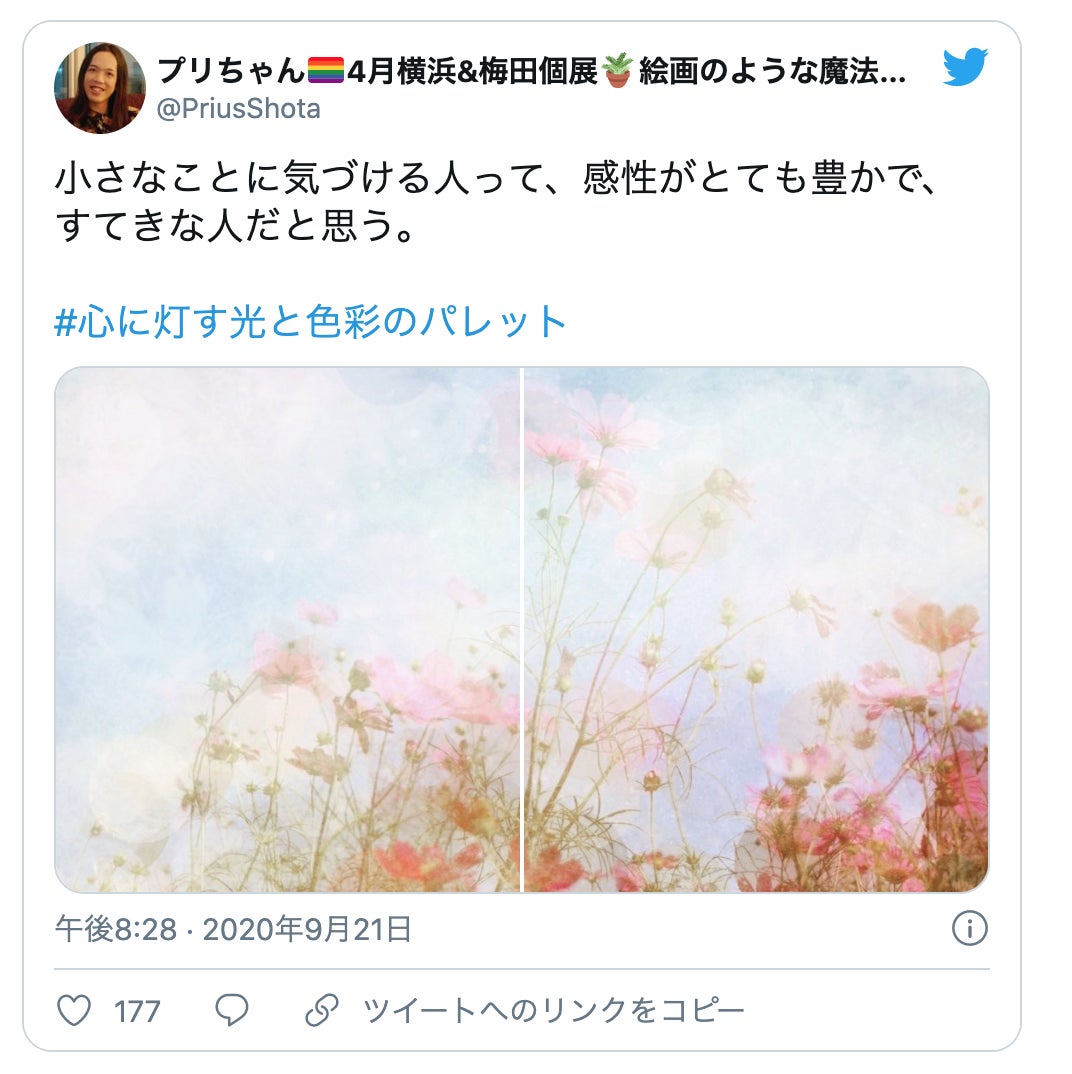Visit the @PriusShota handle link
The width and height of the screenshot is (1072, 1074).
[238, 109]
